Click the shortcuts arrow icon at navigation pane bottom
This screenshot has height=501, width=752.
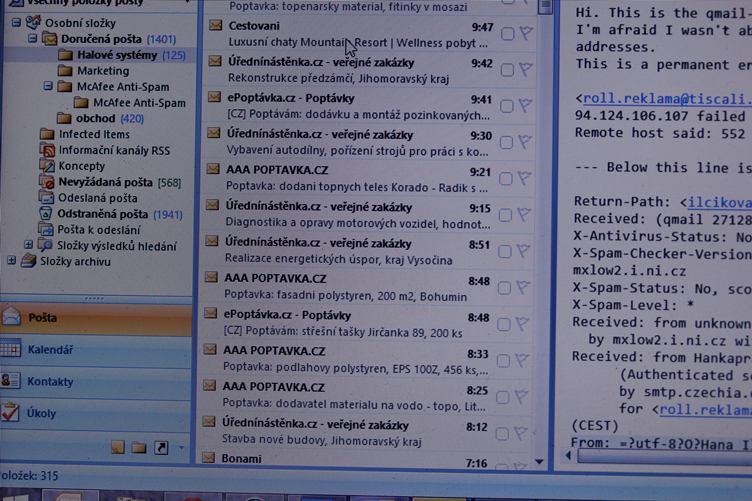point(161,448)
